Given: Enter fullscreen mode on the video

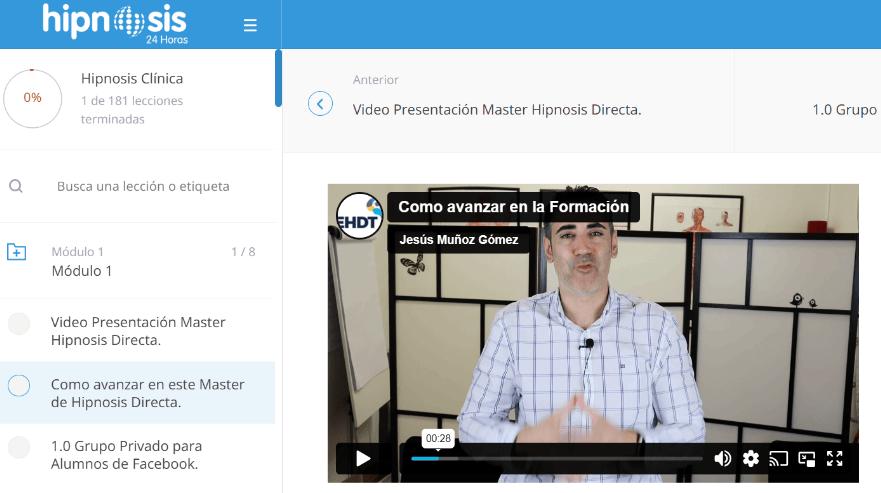Looking at the screenshot, I should point(835,458).
